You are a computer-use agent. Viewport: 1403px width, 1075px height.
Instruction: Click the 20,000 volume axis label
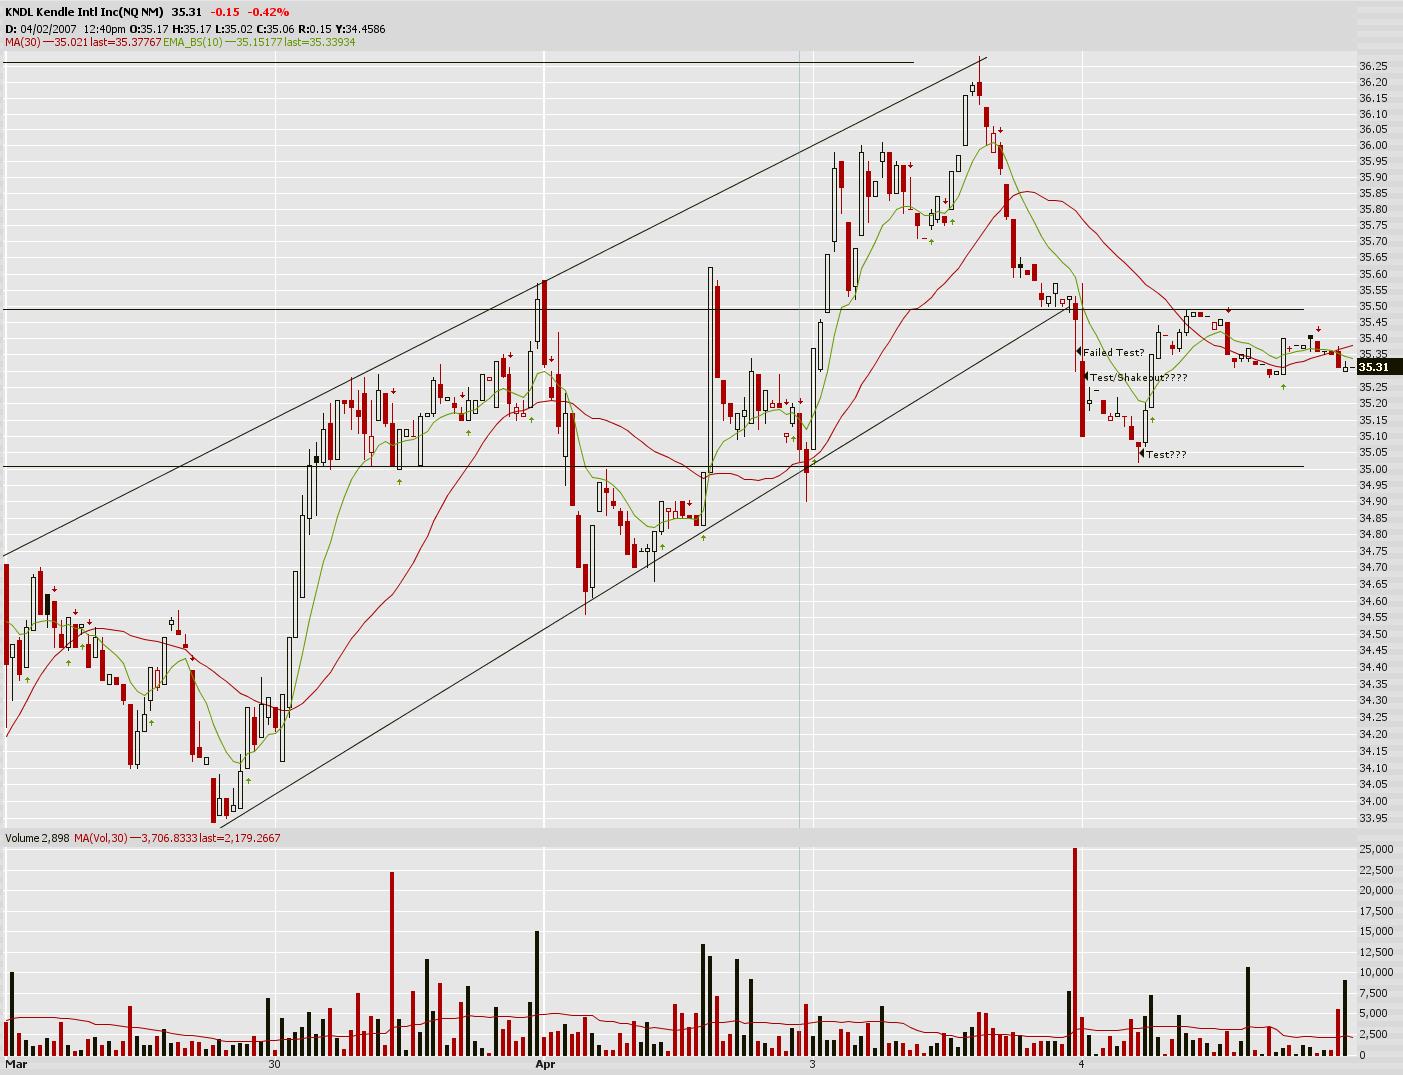1377,890
